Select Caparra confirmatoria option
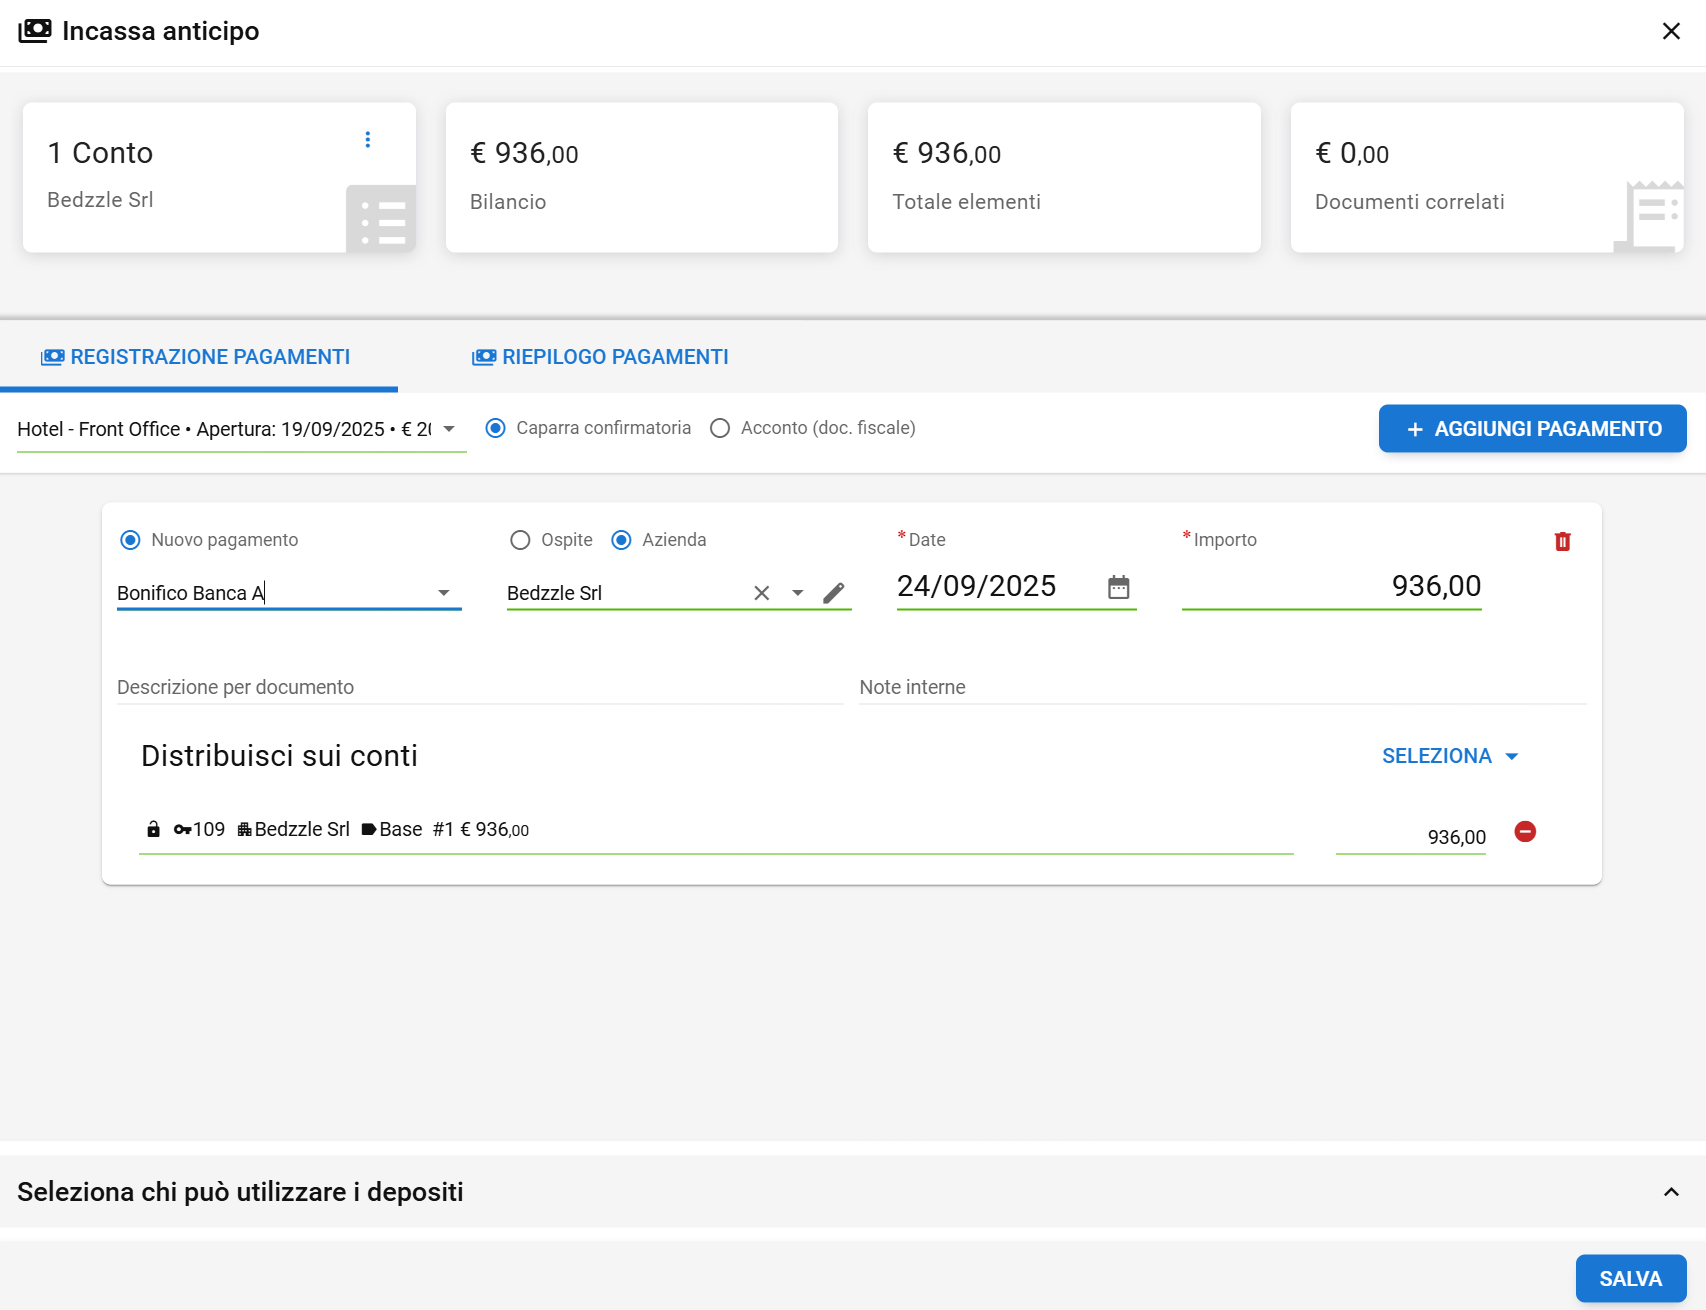The height and width of the screenshot is (1310, 1706). 496,429
